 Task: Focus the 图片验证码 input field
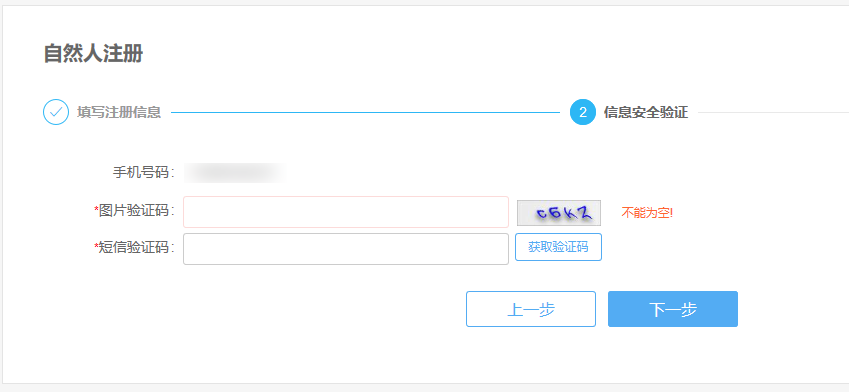(x=346, y=212)
